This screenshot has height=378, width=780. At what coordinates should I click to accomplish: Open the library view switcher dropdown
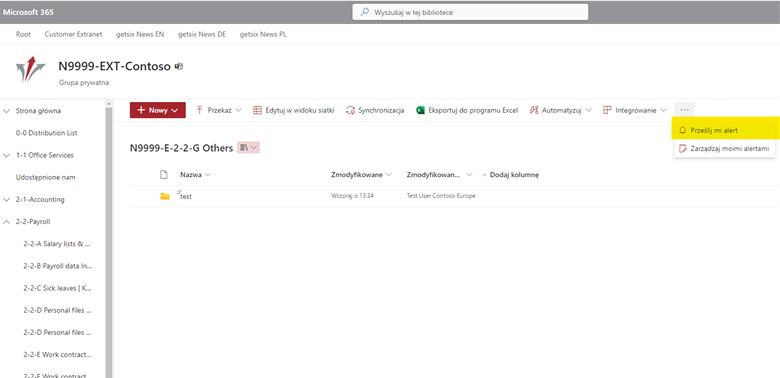point(248,148)
